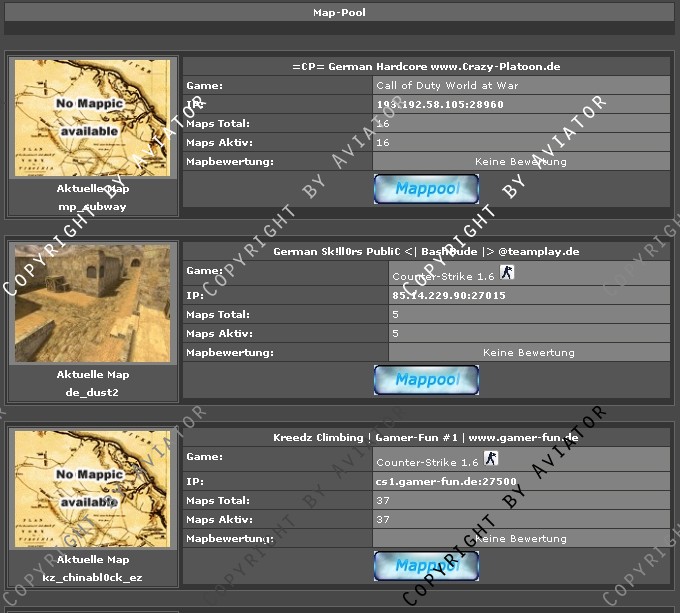Click the mp_subway No Mappic thumbnail
This screenshot has height=613, width=680.
click(92, 118)
